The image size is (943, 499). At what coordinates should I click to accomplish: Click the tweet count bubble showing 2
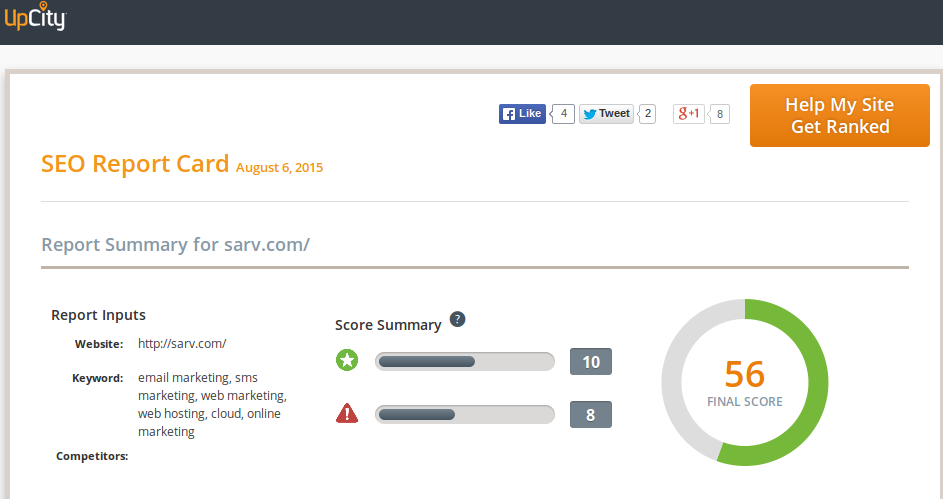(647, 114)
